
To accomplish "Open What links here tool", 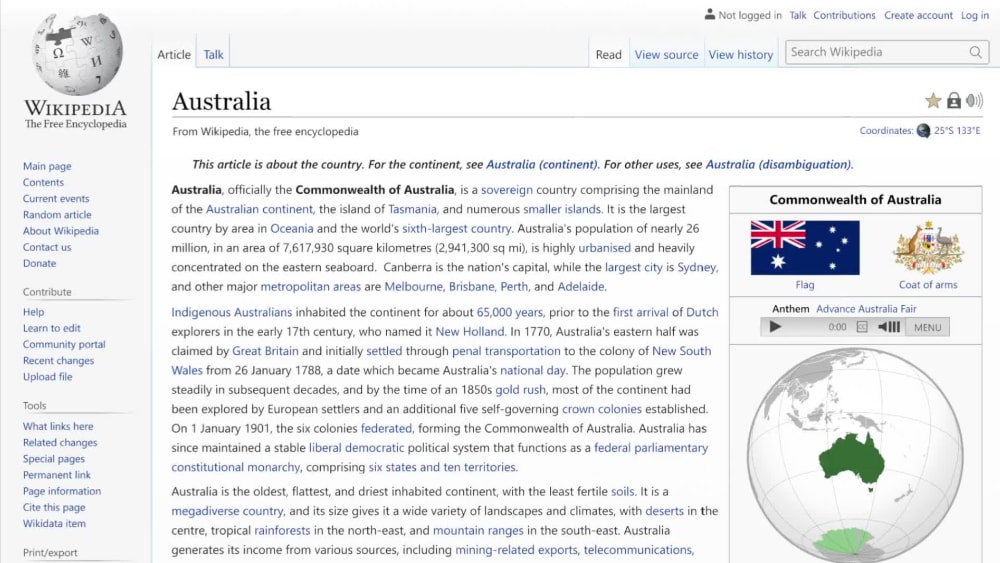I will click(x=58, y=426).
